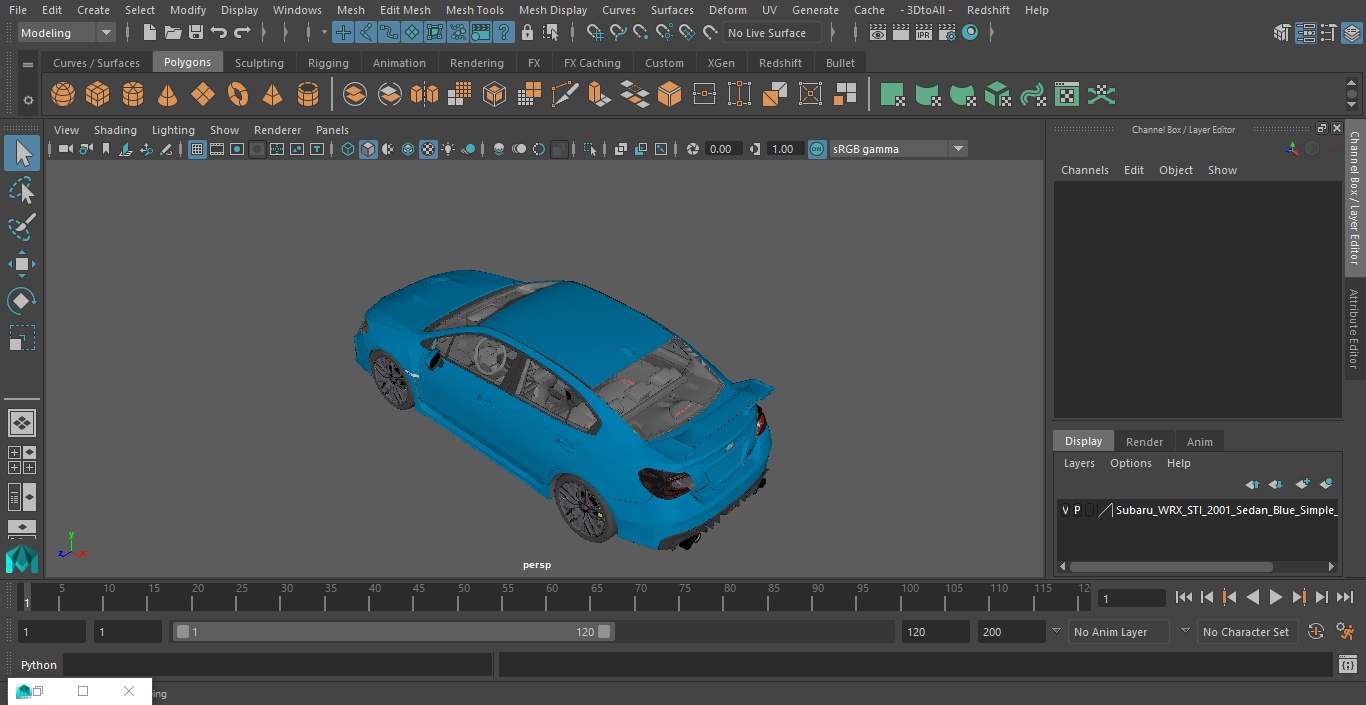Step back one frame

pos(1207,597)
